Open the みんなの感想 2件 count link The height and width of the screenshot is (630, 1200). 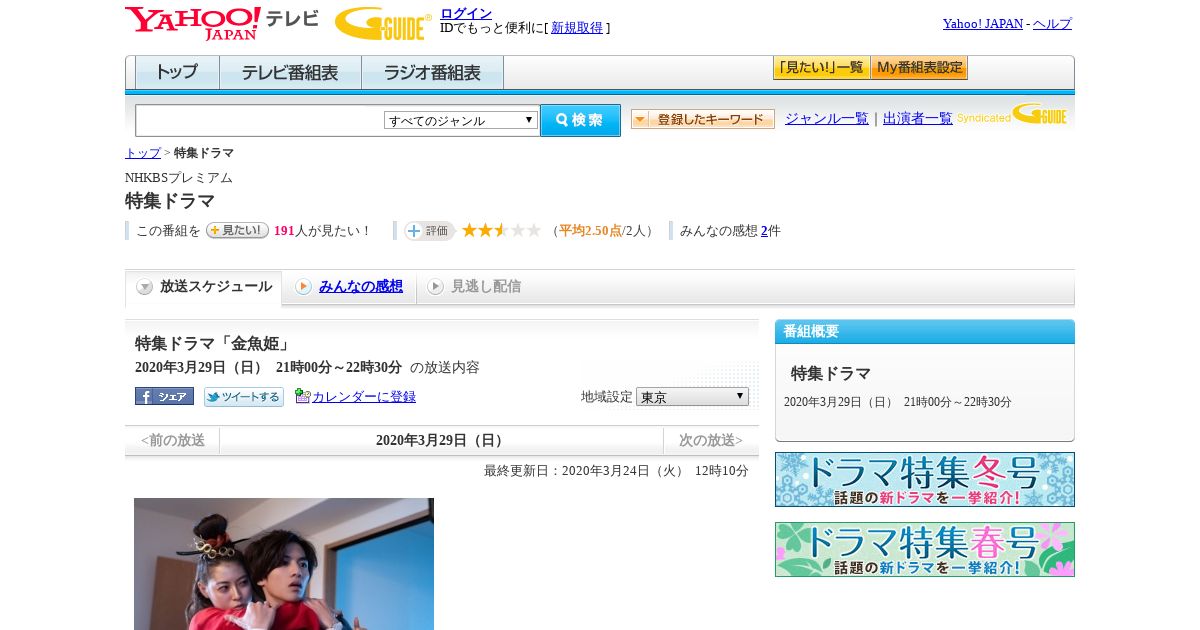click(x=764, y=231)
